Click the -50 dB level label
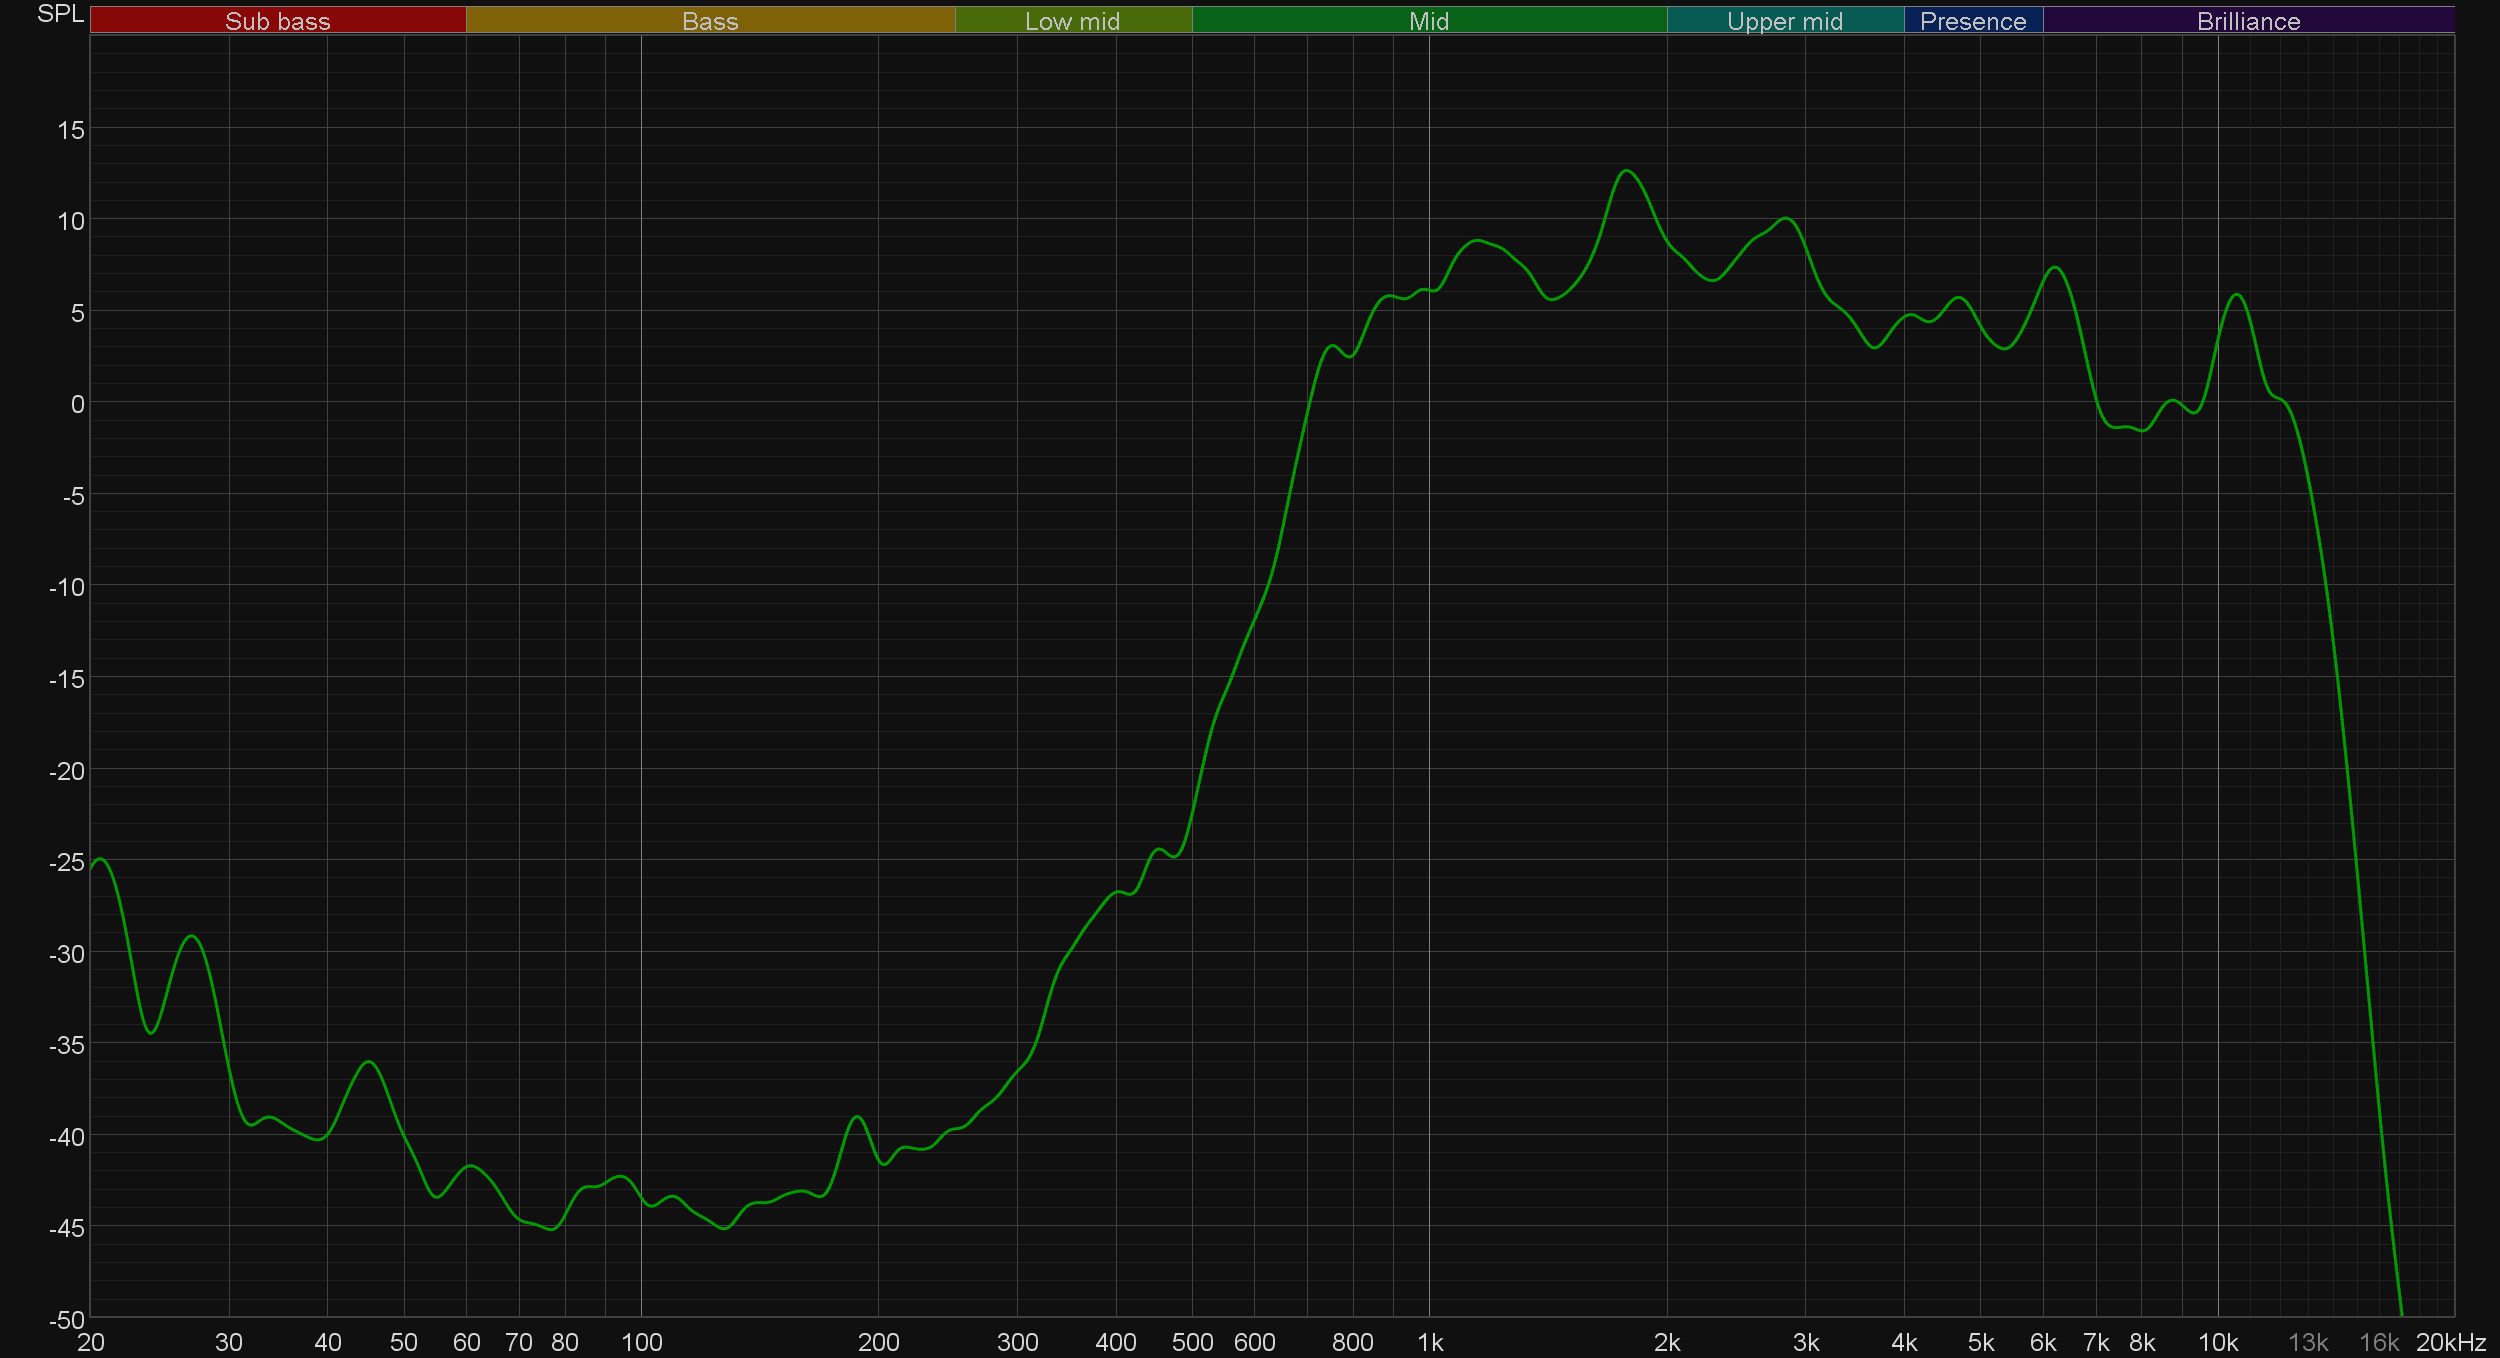 (67, 1320)
